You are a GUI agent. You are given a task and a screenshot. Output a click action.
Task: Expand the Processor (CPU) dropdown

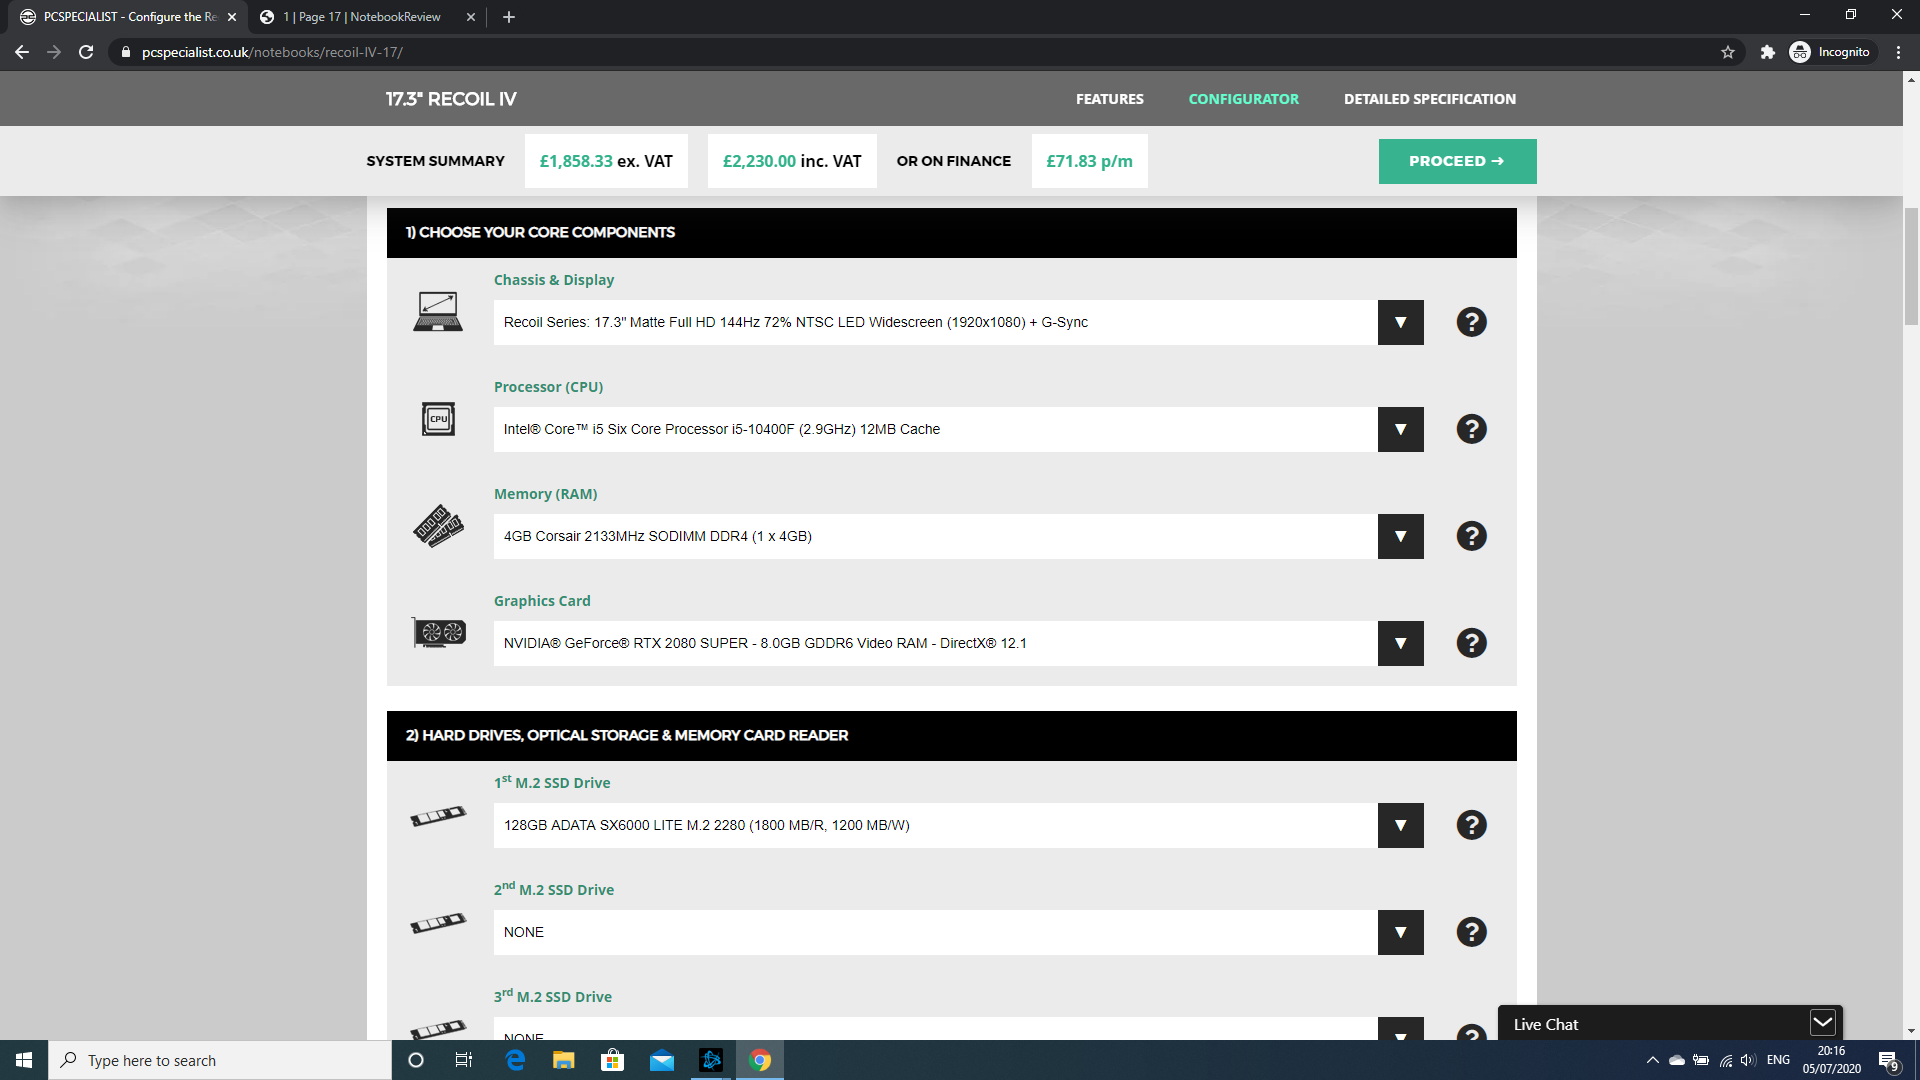(1400, 429)
